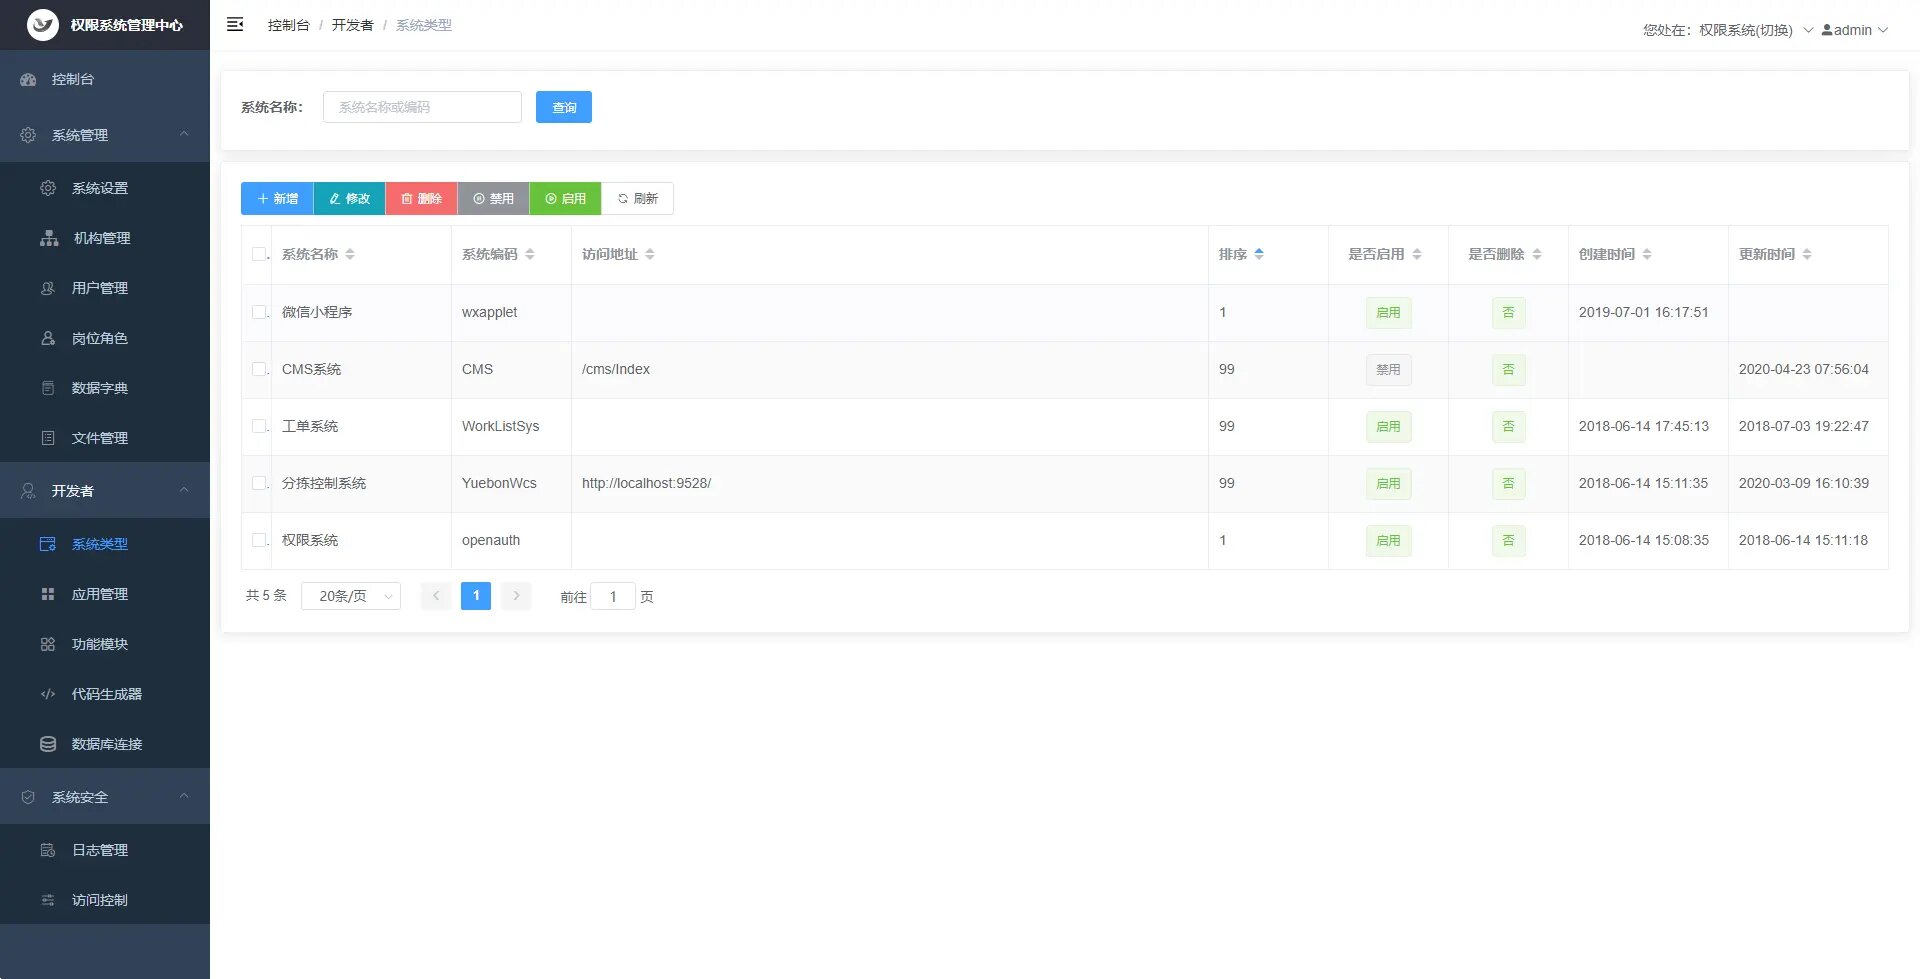Toggle the select-all checkbox in table header

259,254
